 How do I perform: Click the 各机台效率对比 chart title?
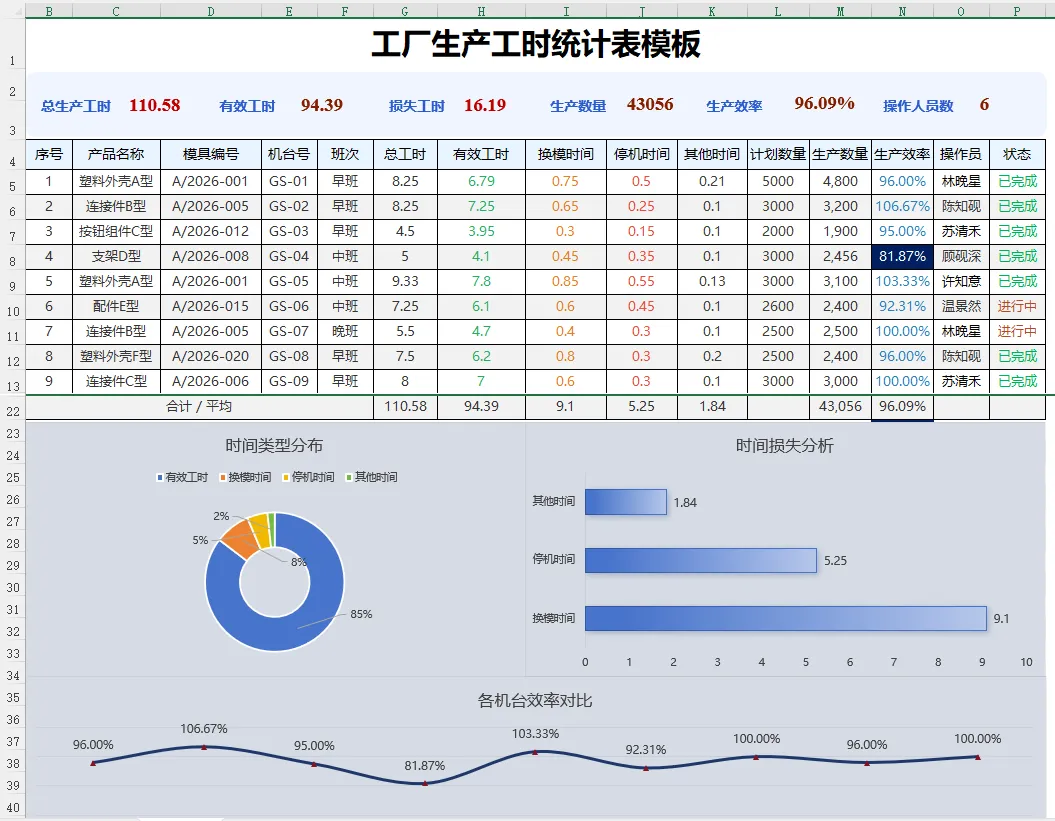tap(535, 701)
